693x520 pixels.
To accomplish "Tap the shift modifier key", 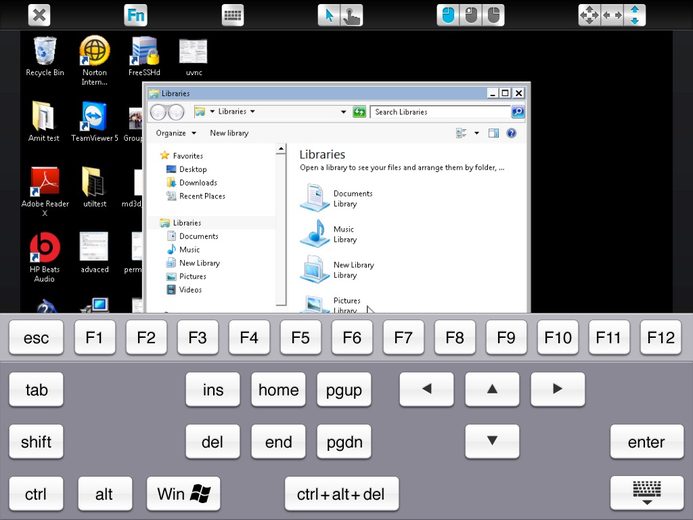I will 36,442.
